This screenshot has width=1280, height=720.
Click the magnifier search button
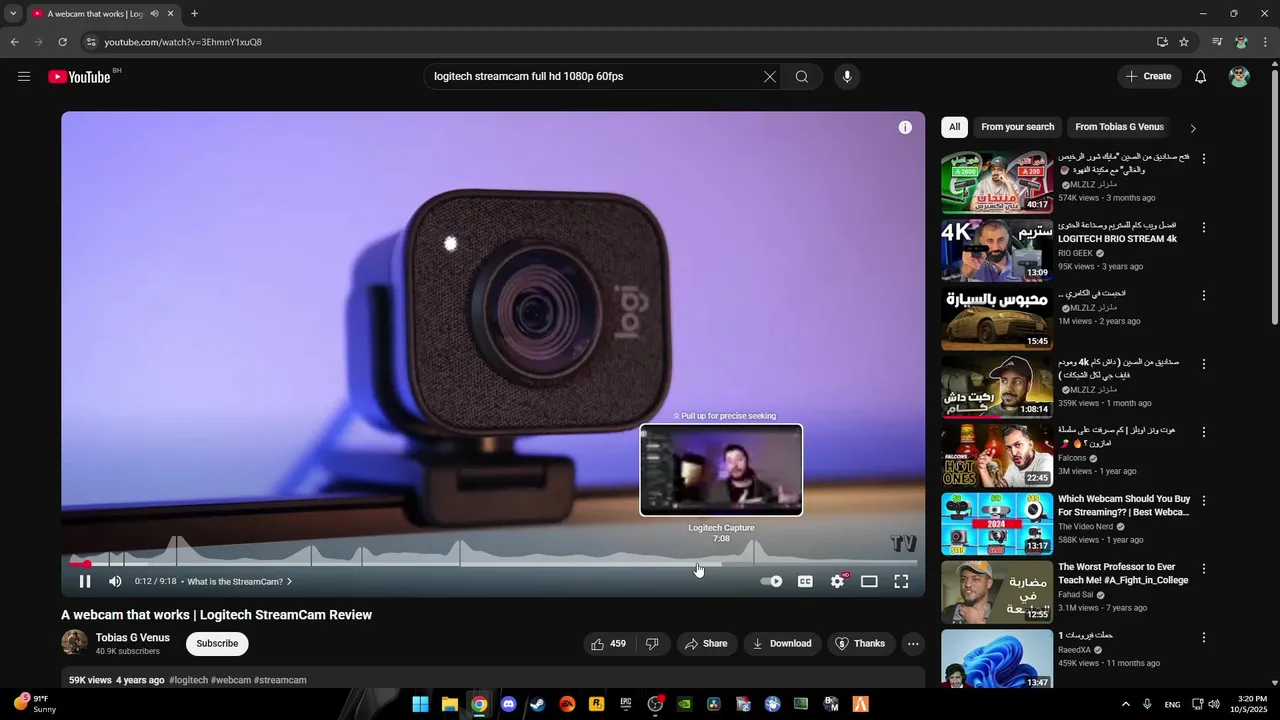point(802,77)
